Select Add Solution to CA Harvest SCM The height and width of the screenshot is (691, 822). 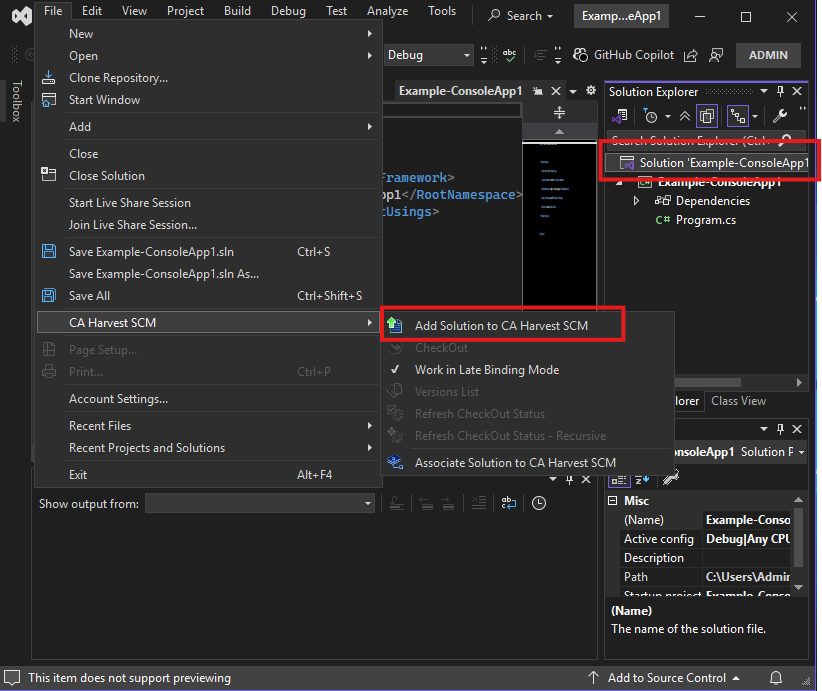(x=501, y=326)
